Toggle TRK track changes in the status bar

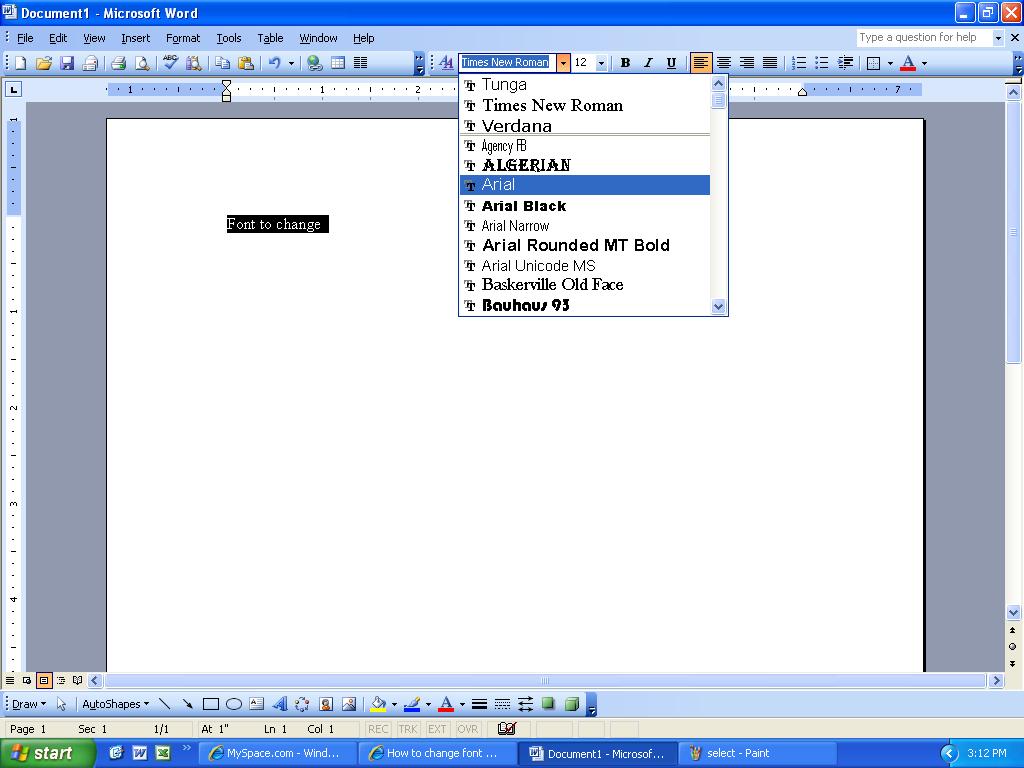coord(408,729)
